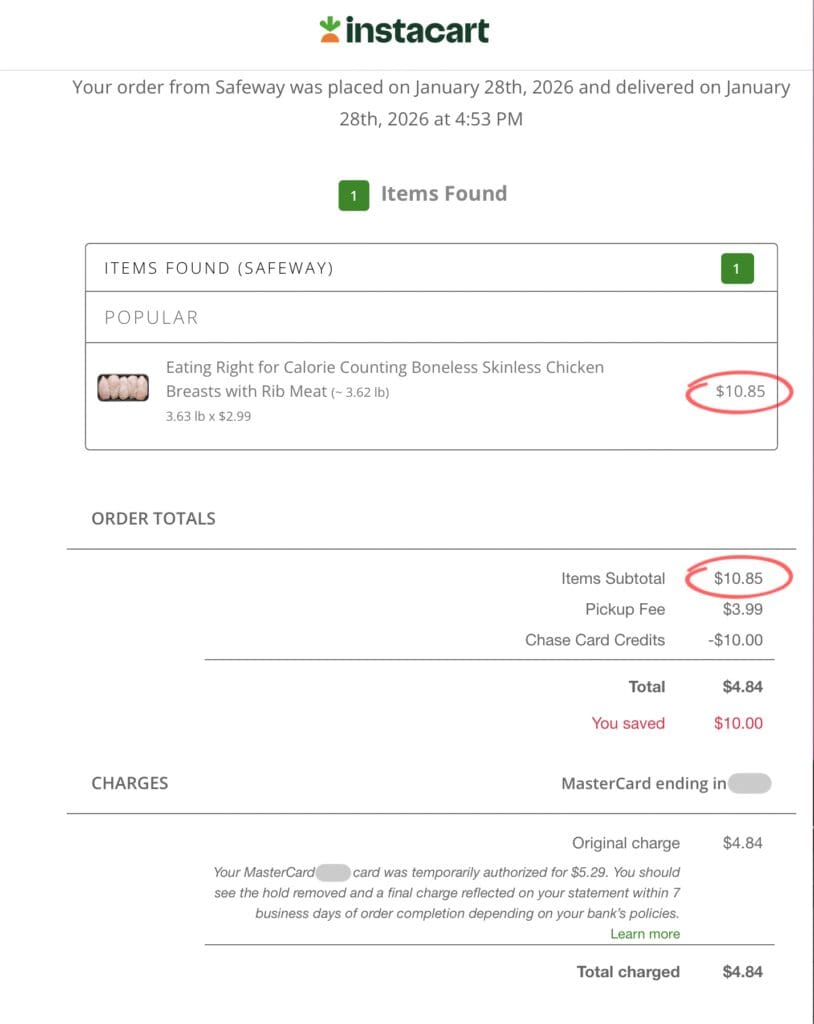Click the Instacart carrot logo icon
814x1024 pixels.
click(330, 29)
